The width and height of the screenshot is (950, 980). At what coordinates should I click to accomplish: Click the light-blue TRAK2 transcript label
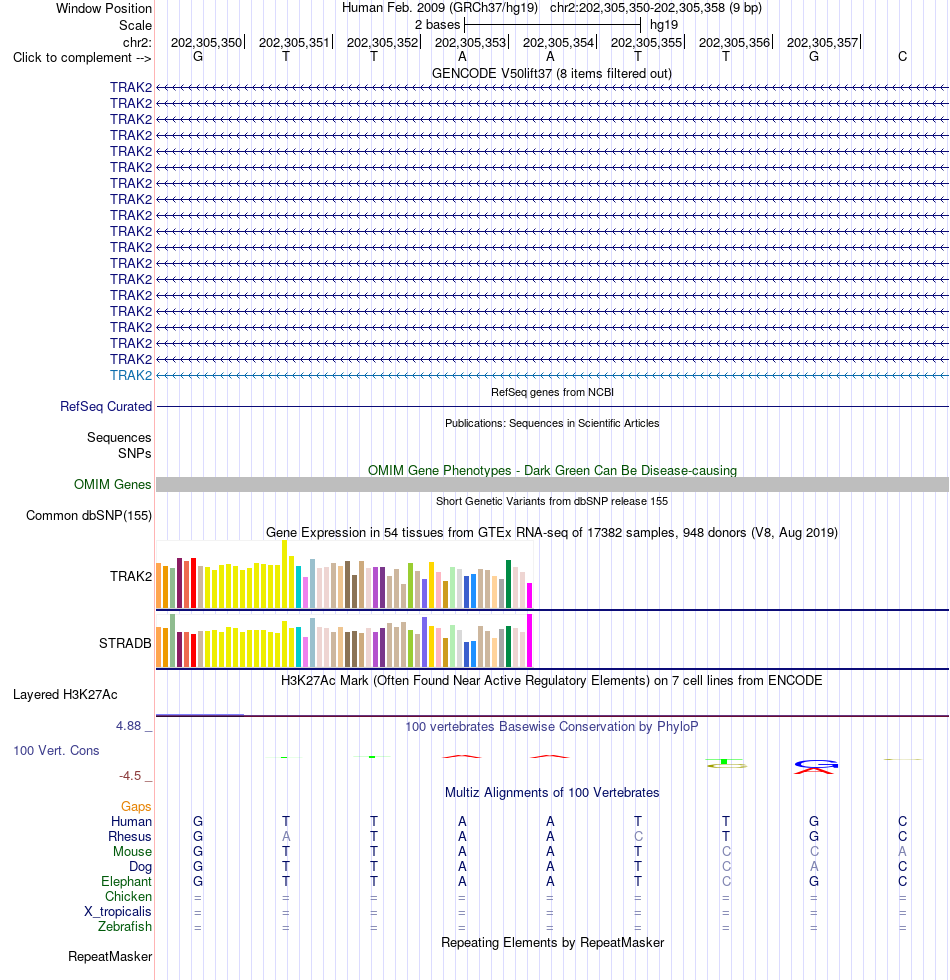point(131,375)
